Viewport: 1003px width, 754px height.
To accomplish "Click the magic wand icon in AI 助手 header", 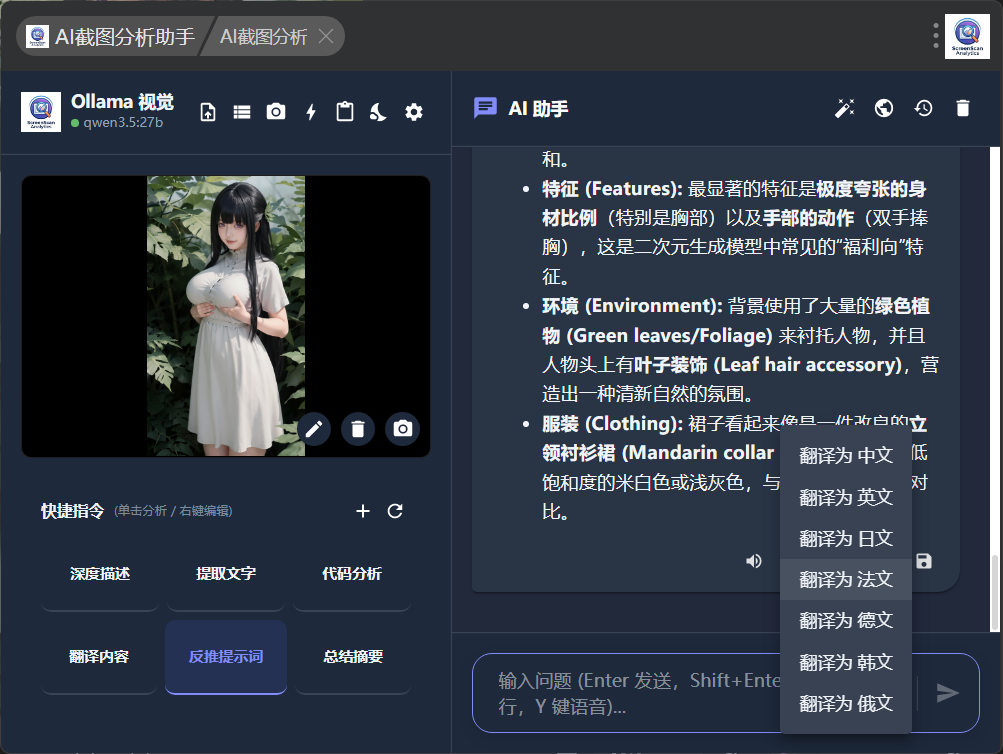I will tap(845, 108).
